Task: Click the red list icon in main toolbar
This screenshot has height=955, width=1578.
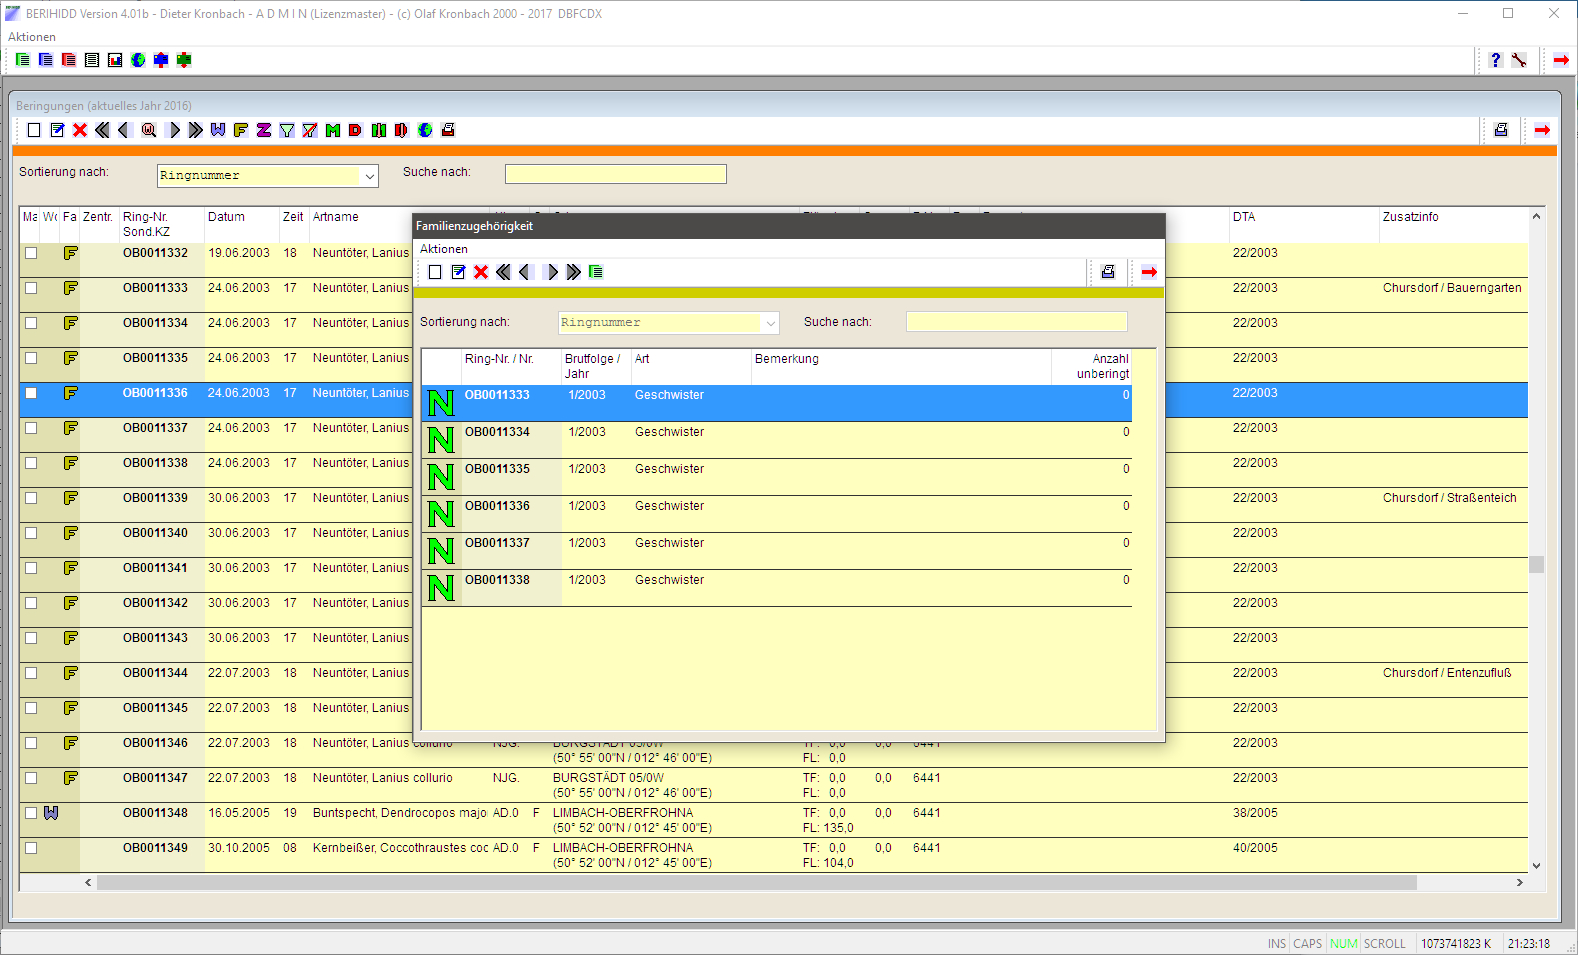Action: pyautogui.click(x=69, y=60)
